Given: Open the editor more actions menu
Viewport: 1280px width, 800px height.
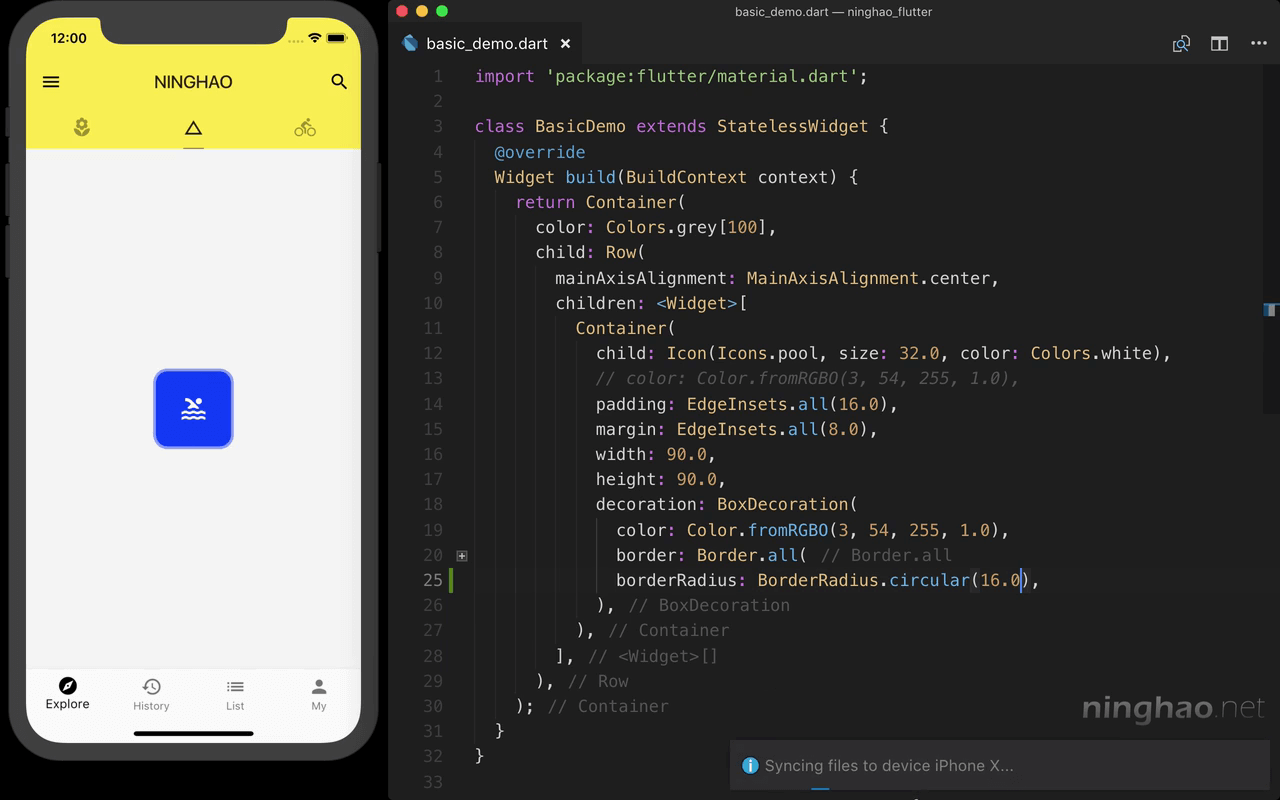Looking at the screenshot, I should tap(1258, 44).
